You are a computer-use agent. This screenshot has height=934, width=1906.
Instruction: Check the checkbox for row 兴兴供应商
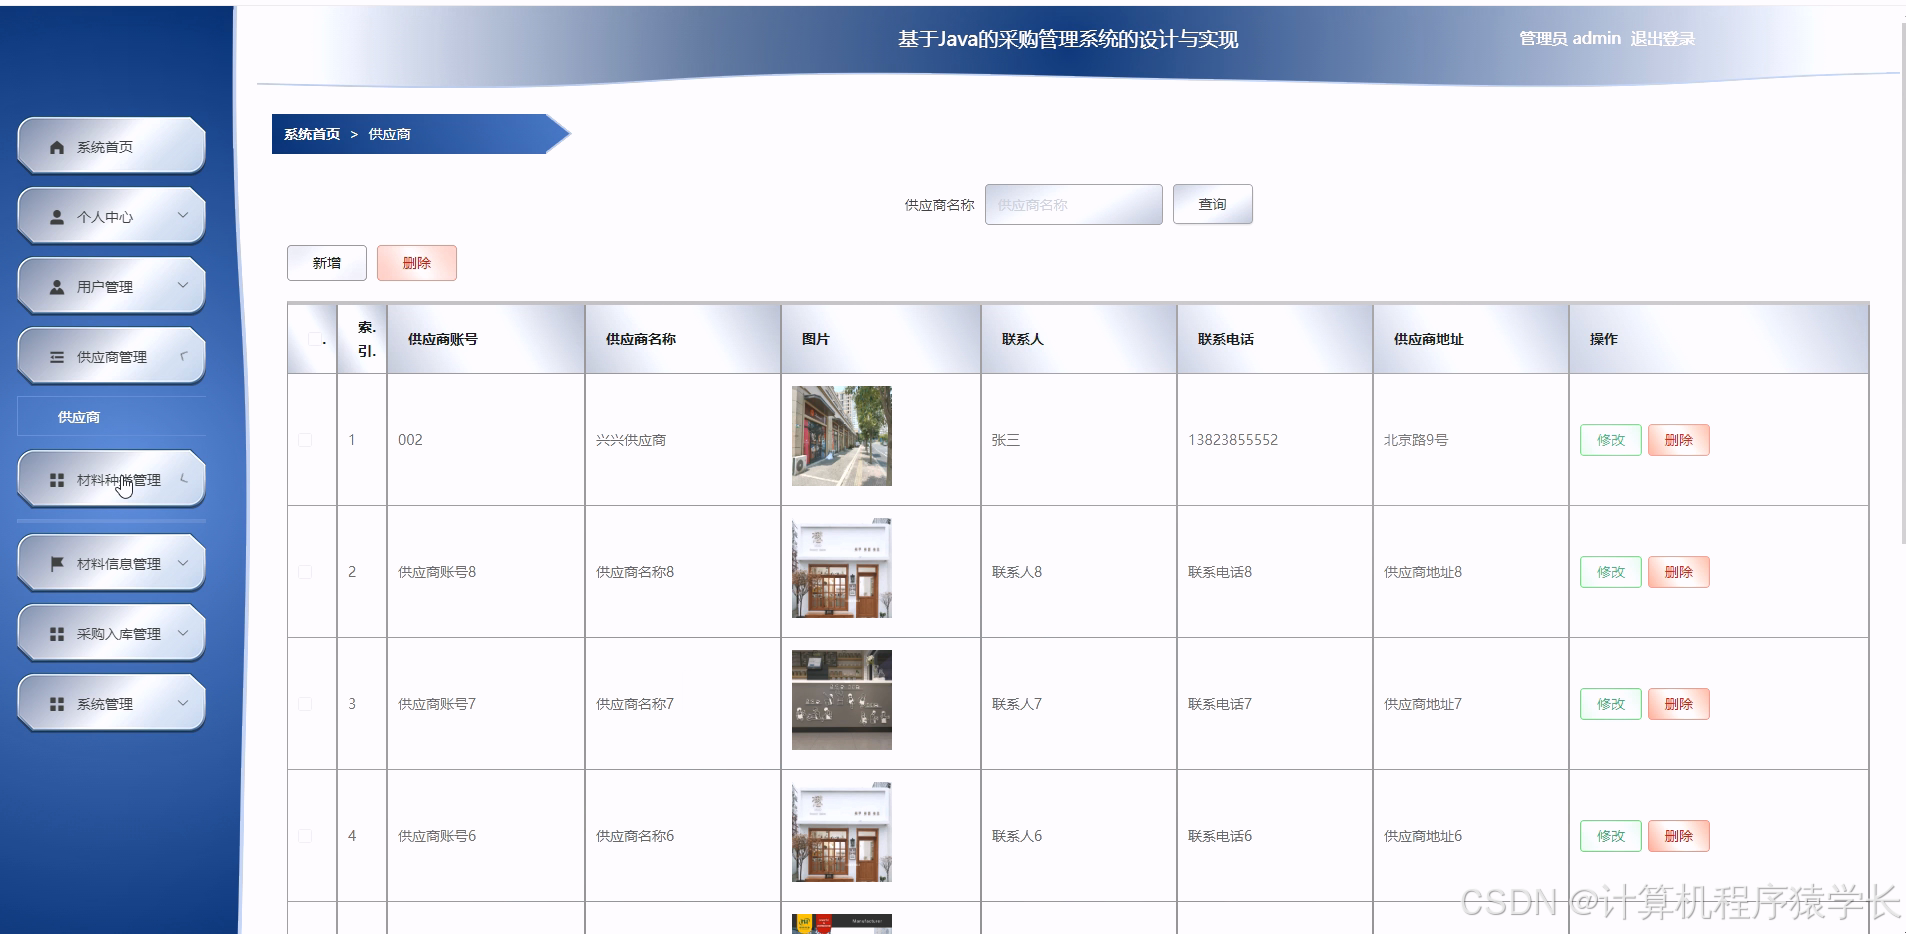(305, 439)
